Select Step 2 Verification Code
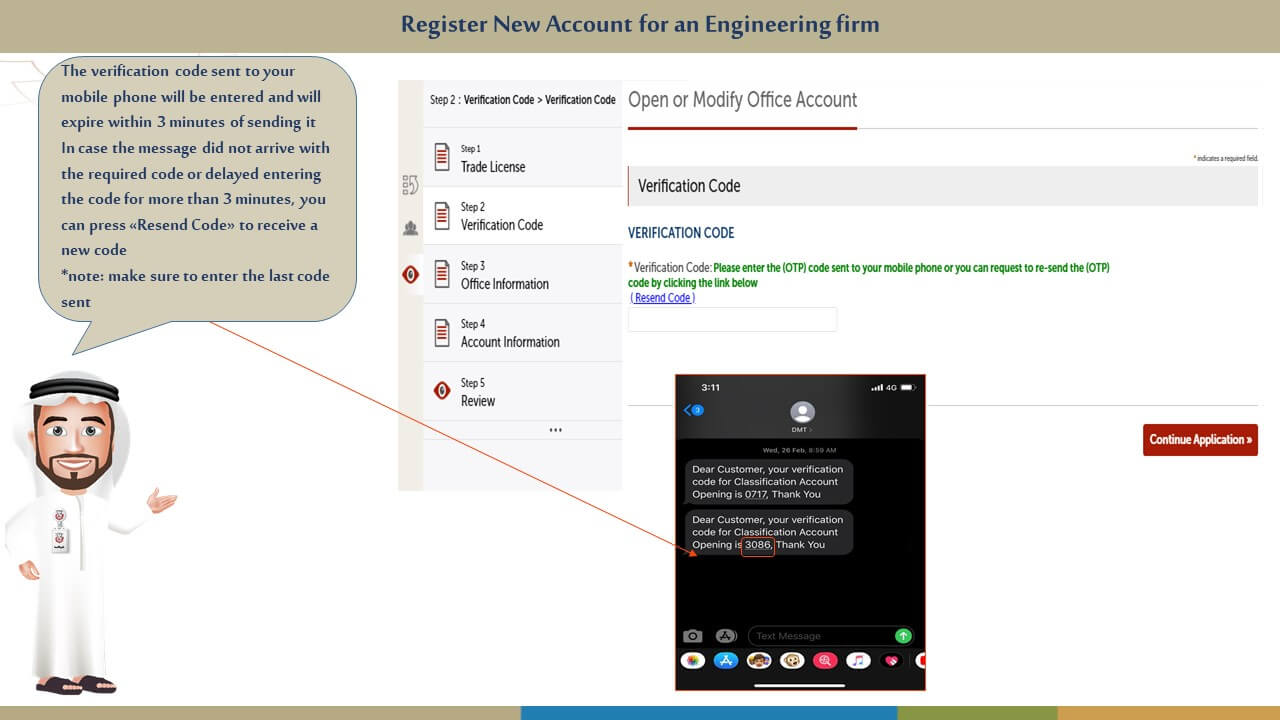The height and width of the screenshot is (720, 1280). tap(520, 216)
